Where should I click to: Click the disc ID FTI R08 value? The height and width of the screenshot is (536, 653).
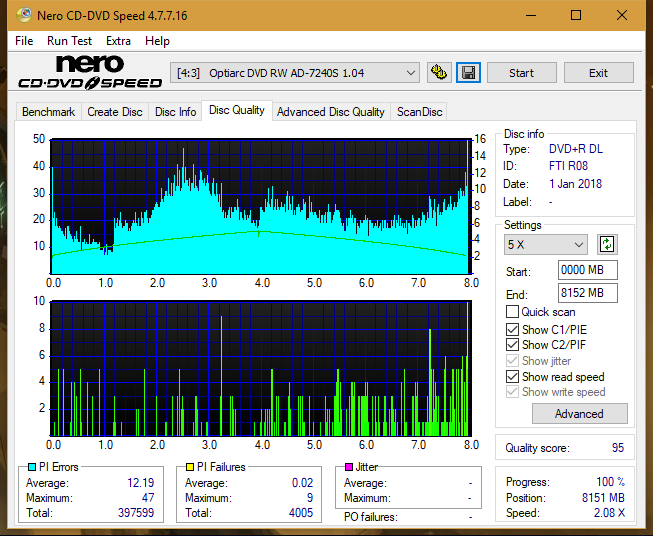(x=568, y=166)
